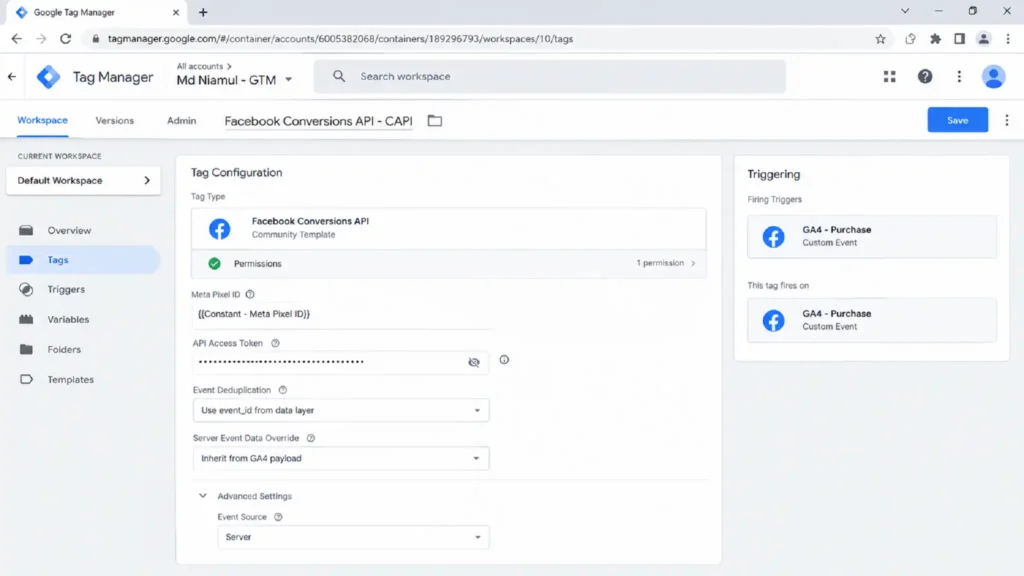The image size is (1024, 576).
Task: Open Tags in the sidebar
Action: tap(84, 260)
